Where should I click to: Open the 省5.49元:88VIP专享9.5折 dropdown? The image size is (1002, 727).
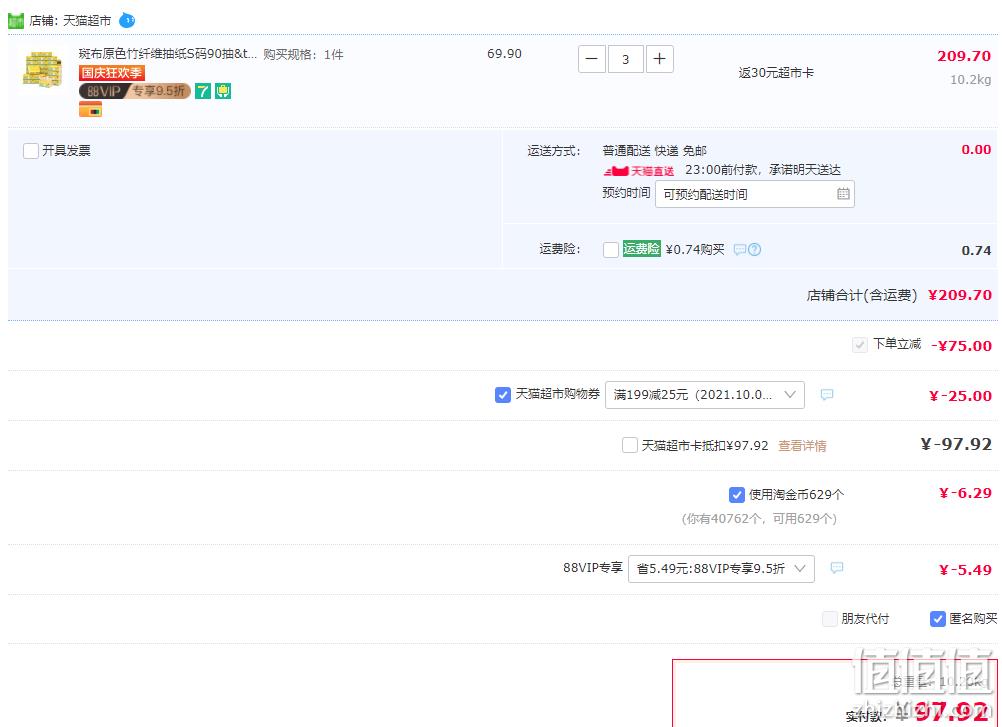(721, 569)
